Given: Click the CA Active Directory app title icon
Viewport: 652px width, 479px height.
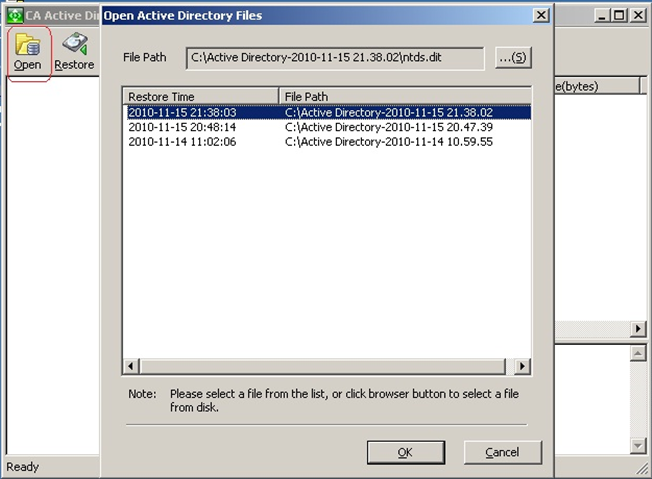Looking at the screenshot, I should [x=15, y=15].
